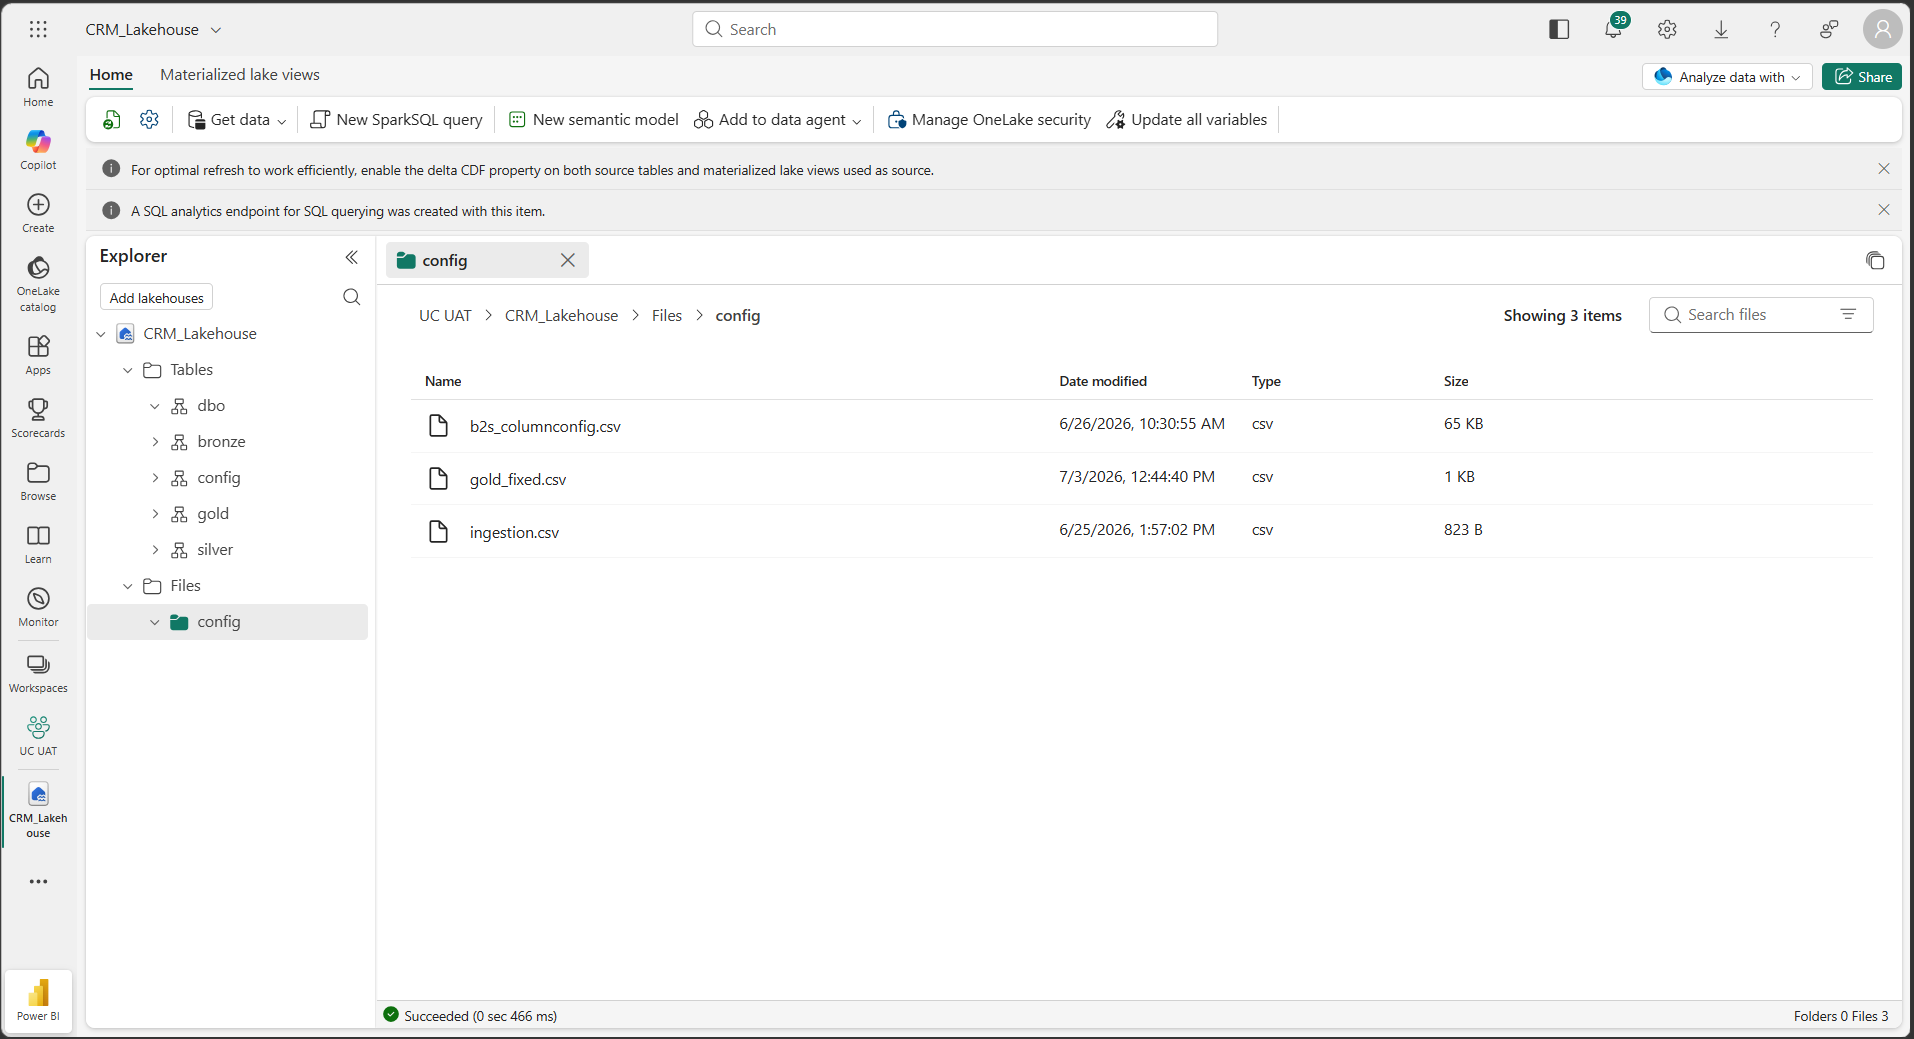The height and width of the screenshot is (1039, 1914).
Task: Click Files breadcrumb link
Action: coord(667,316)
